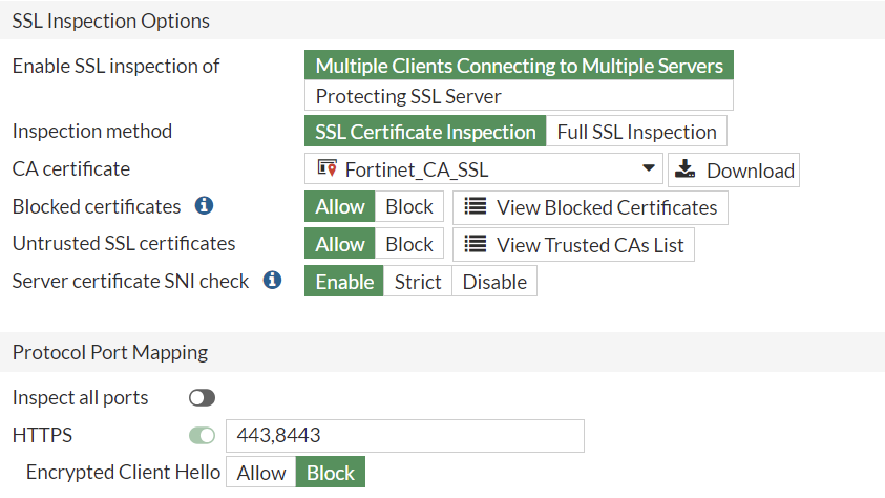Set SNI check to Strict
The height and width of the screenshot is (498, 885).
point(417,281)
